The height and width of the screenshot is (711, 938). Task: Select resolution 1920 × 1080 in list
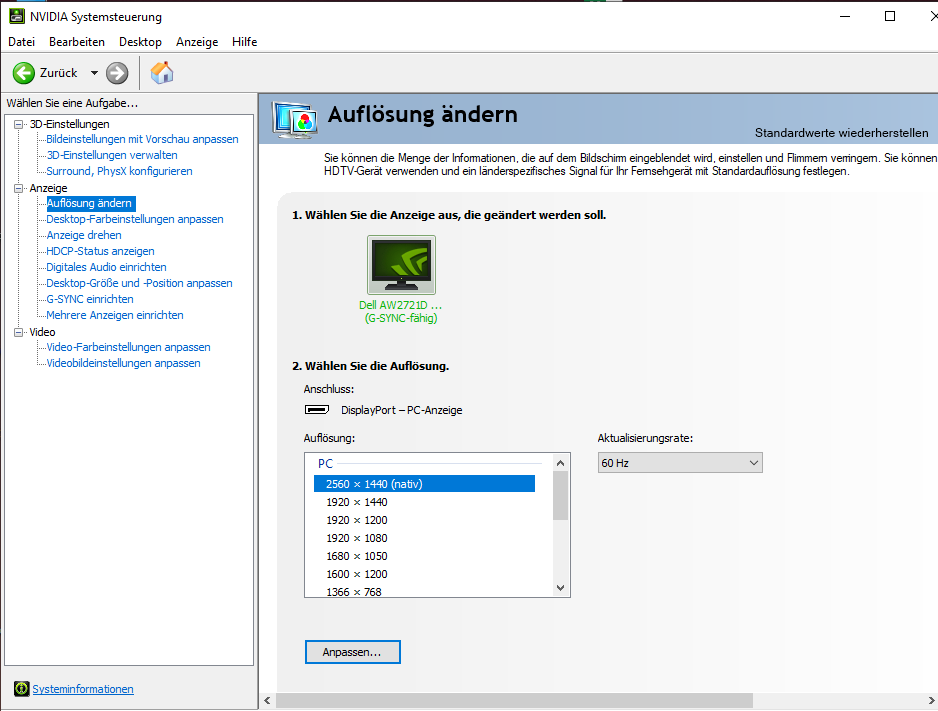pyautogui.click(x=356, y=538)
